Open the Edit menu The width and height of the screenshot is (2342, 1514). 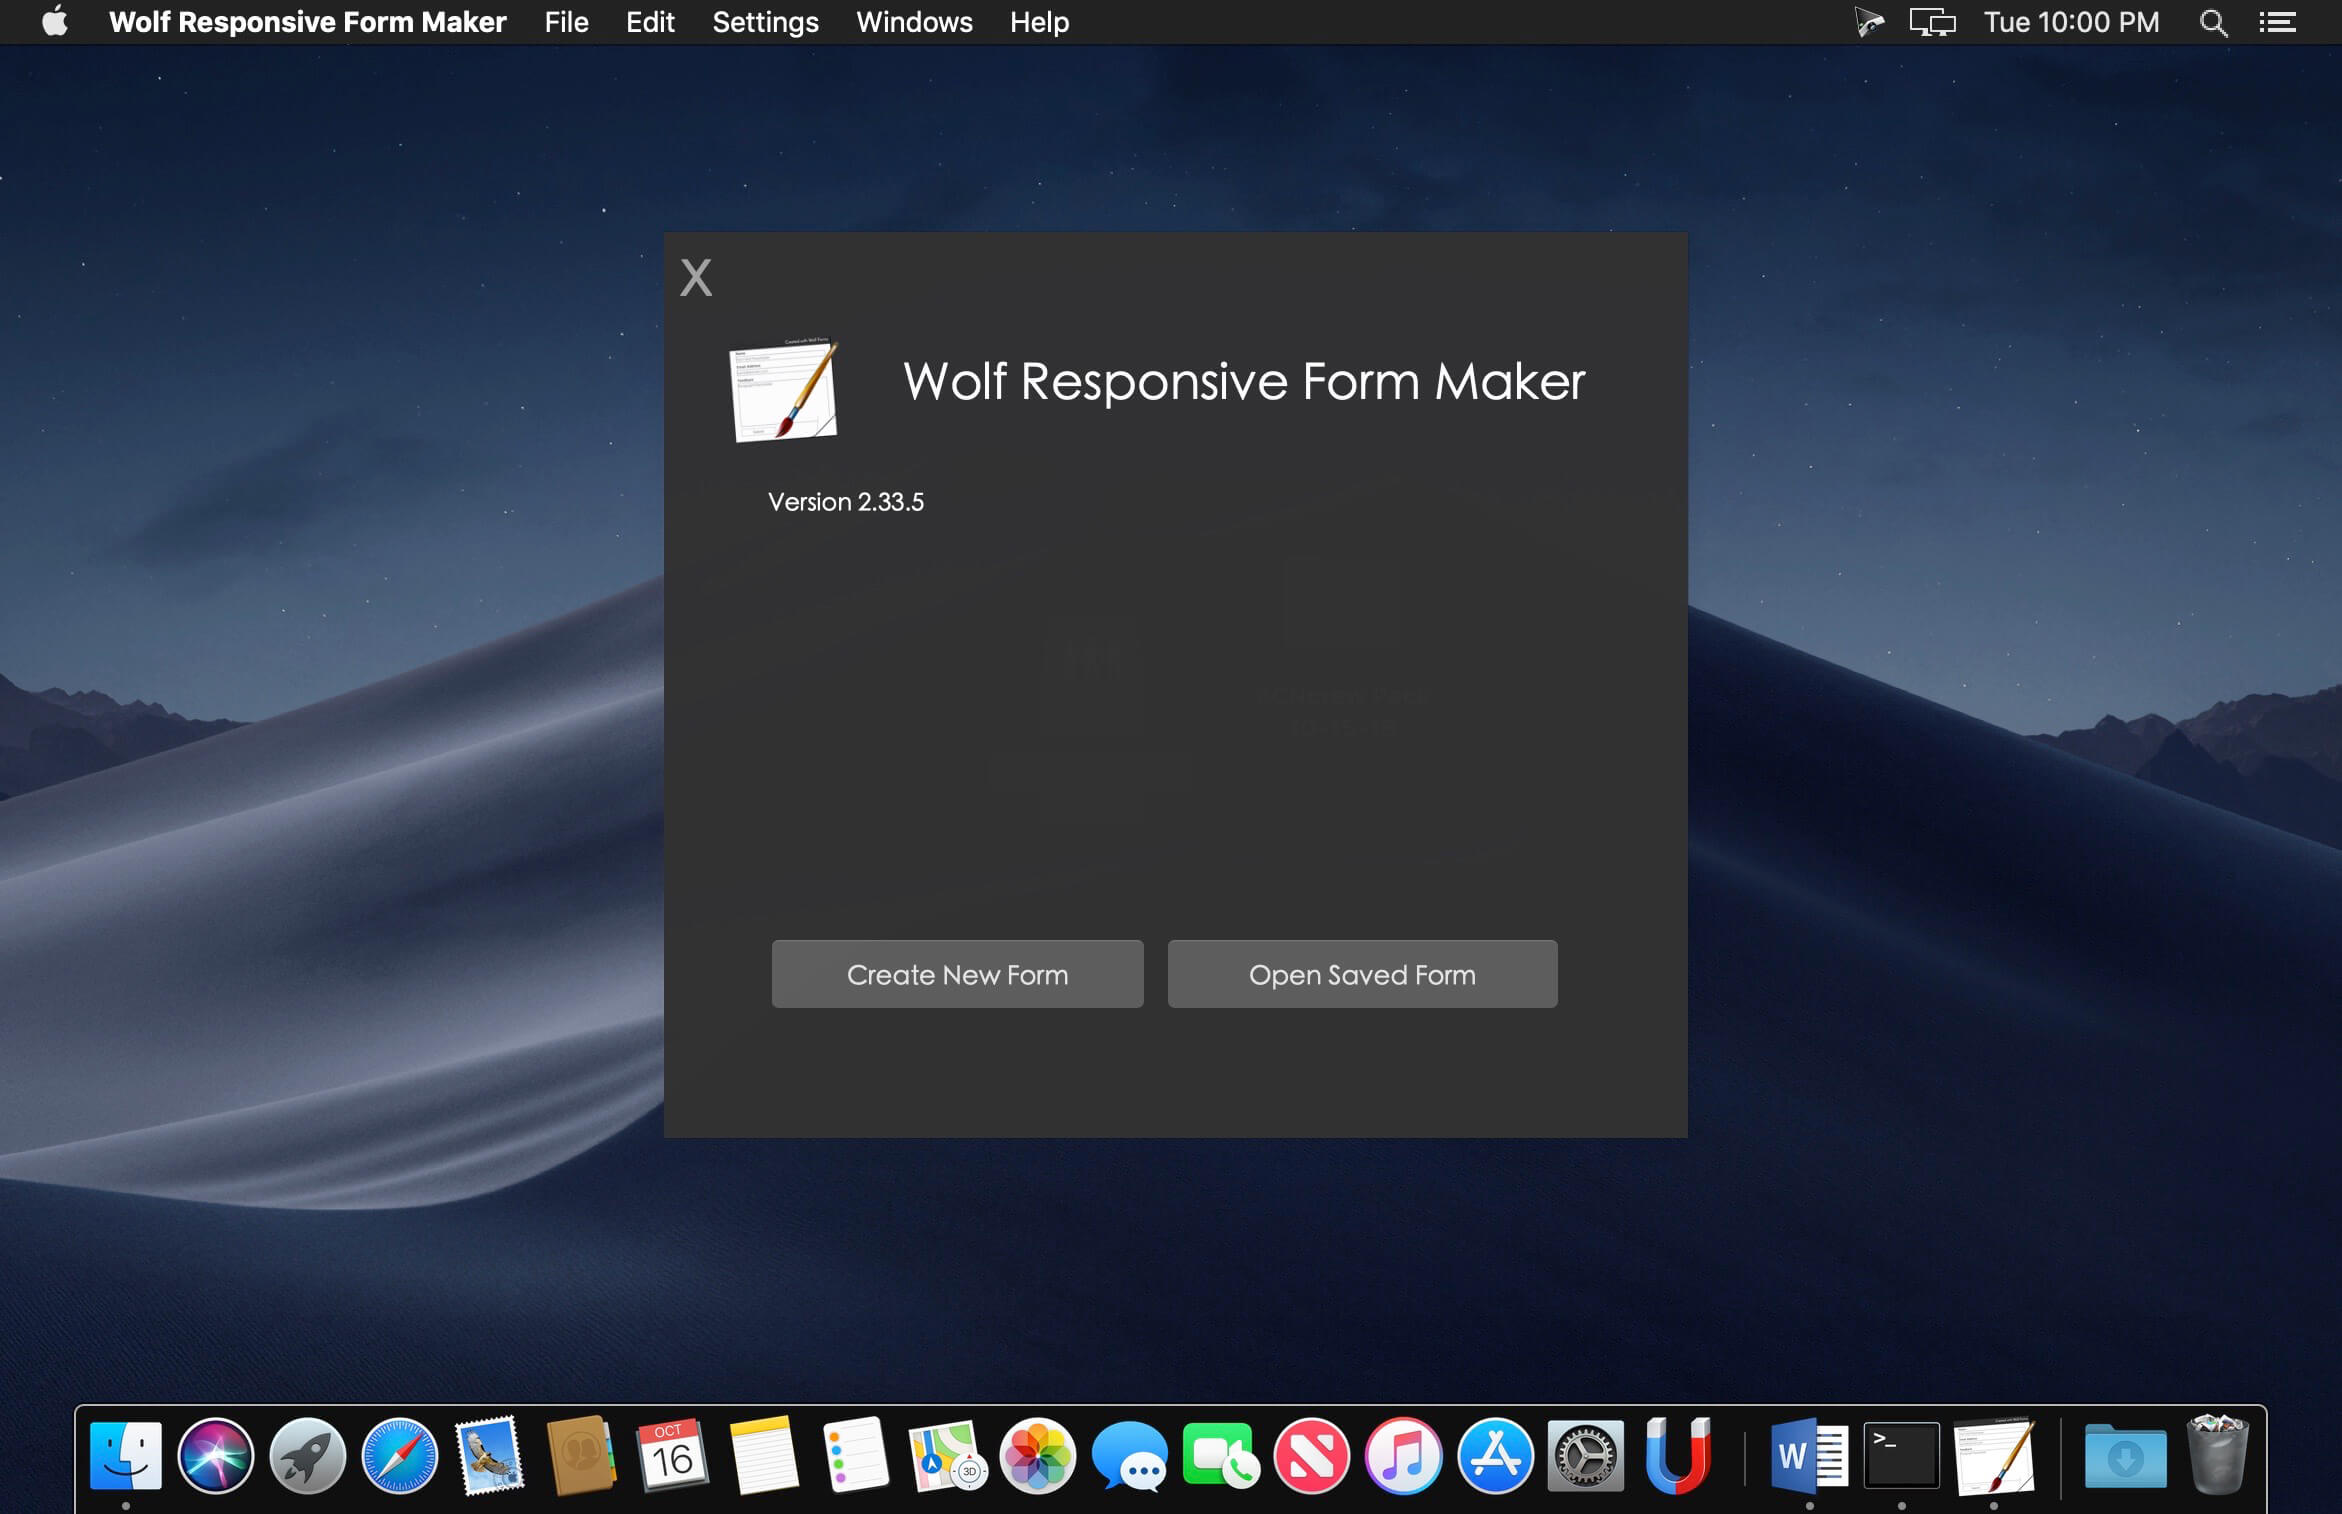tap(650, 22)
